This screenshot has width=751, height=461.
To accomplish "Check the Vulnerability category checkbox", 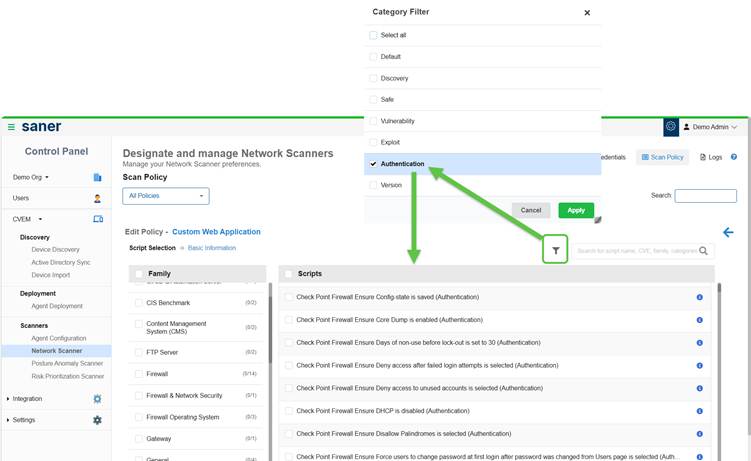I will coord(373,121).
